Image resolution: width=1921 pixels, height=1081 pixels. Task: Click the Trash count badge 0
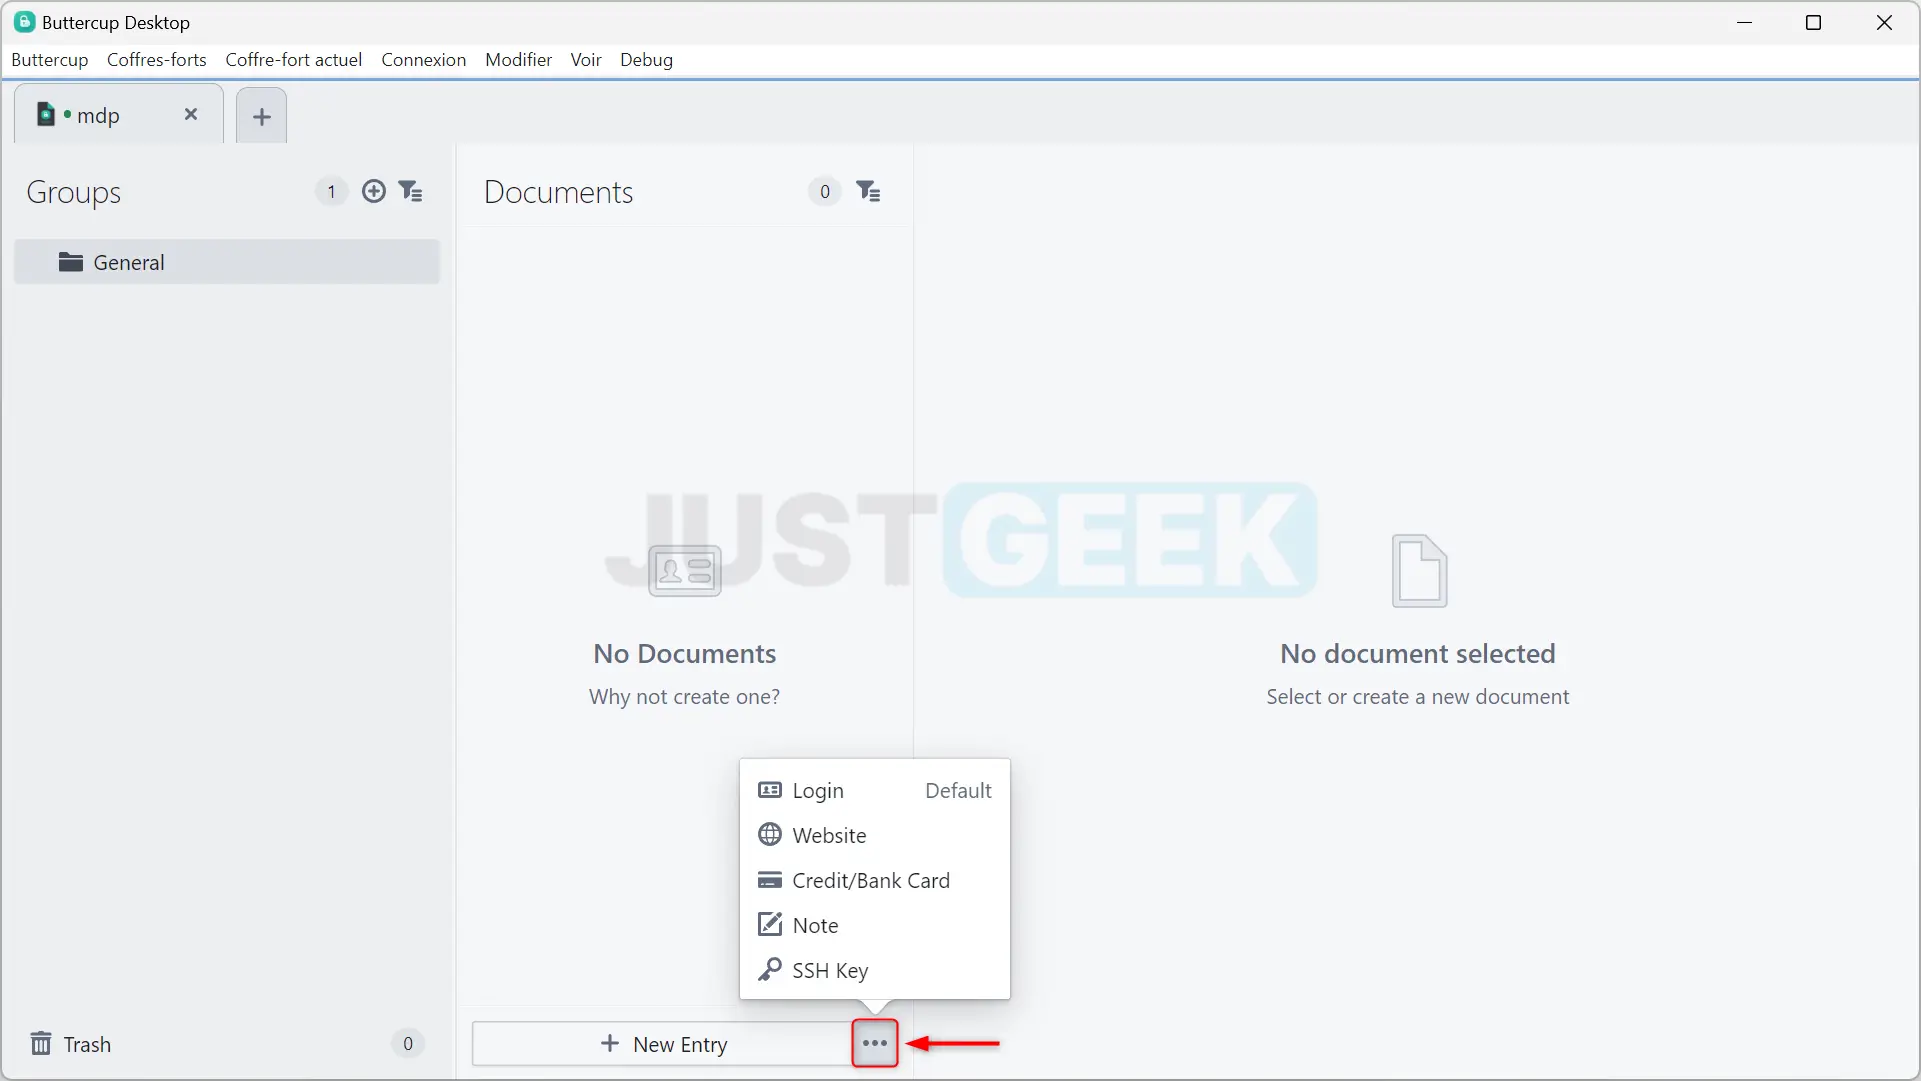coord(407,1044)
